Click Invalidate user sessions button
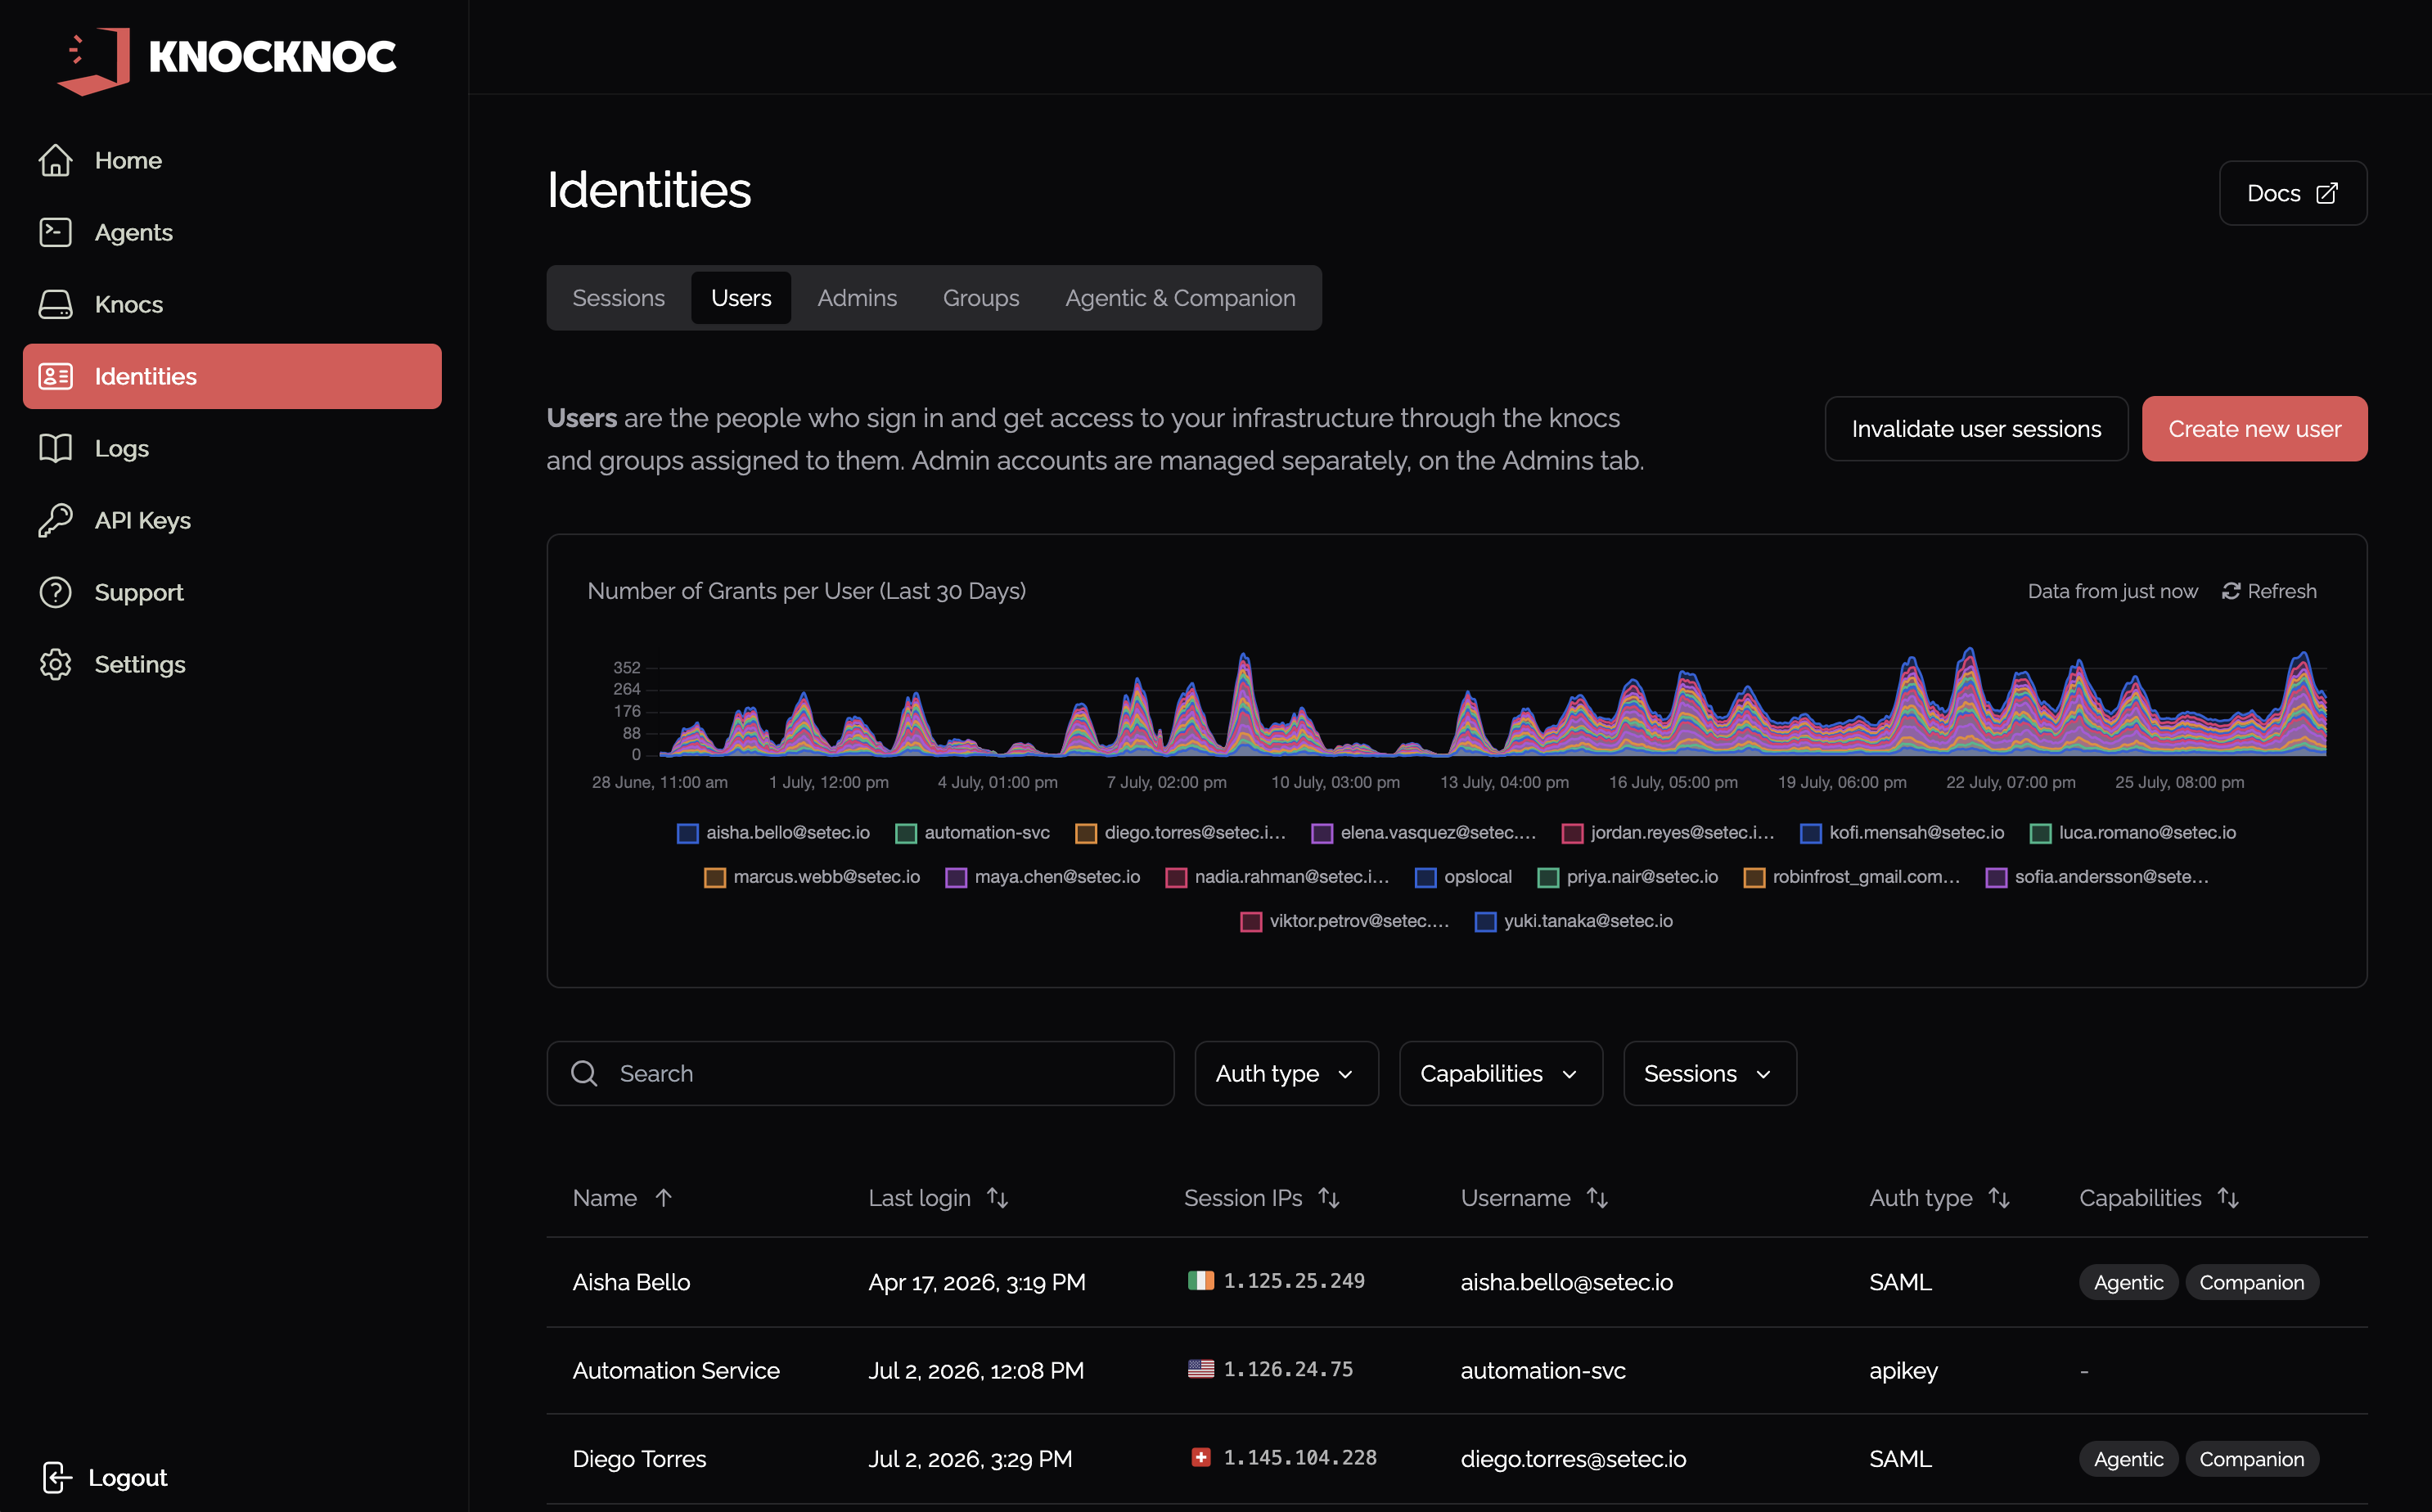The image size is (2432, 1512). pyautogui.click(x=1976, y=429)
